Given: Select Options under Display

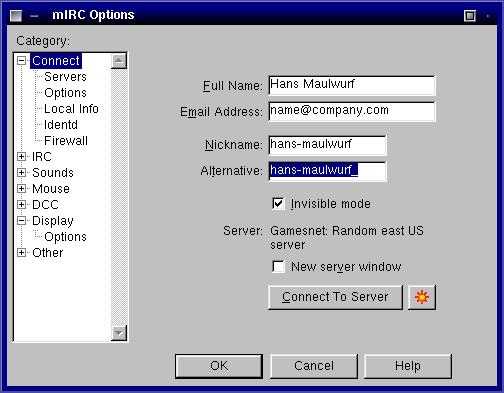Looking at the screenshot, I should coord(65,237).
